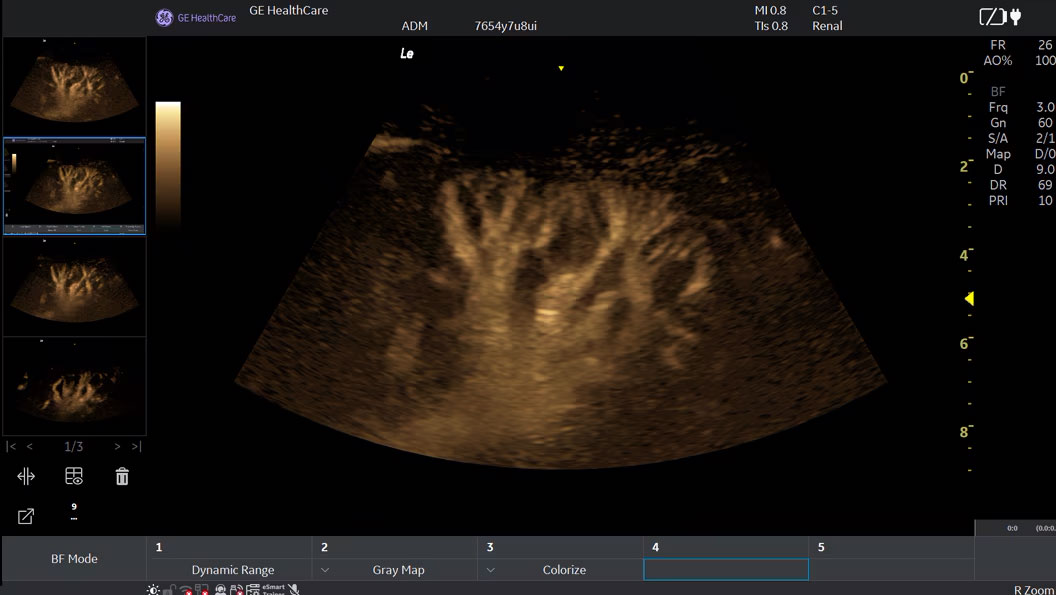Select the BF Mode tab
The height and width of the screenshot is (595, 1056).
[74, 559]
